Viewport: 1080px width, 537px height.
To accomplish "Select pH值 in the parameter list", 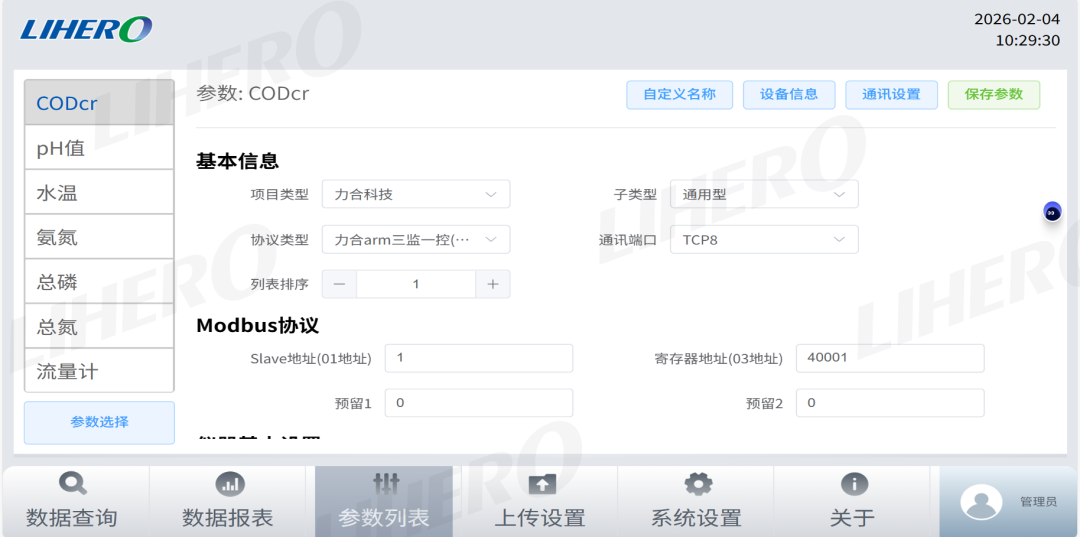I will tap(99, 148).
